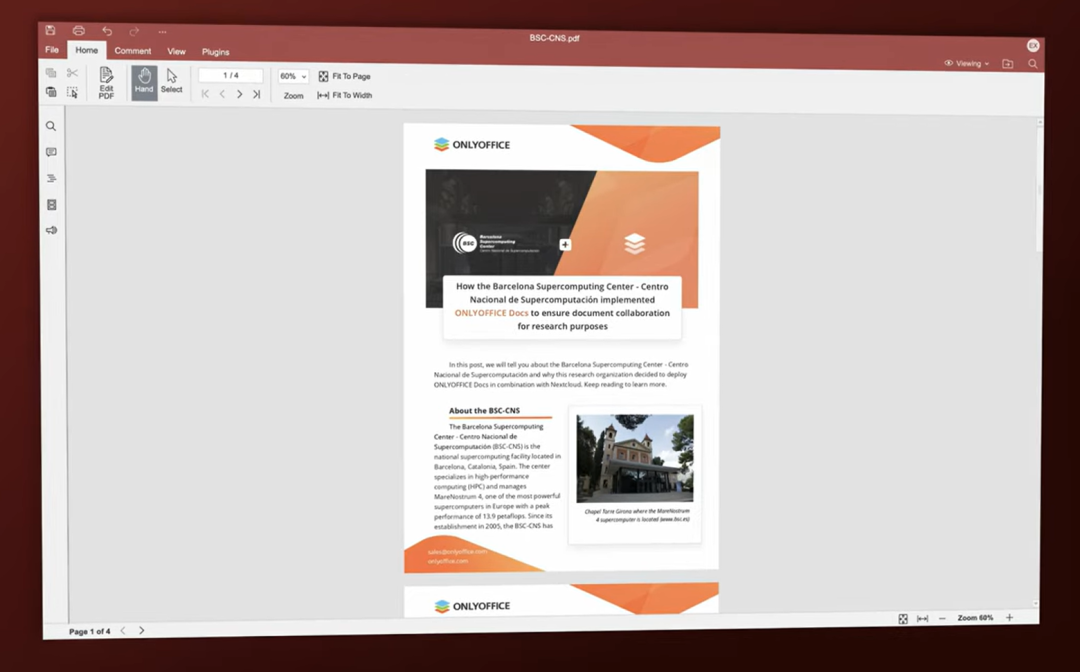Click the Barcelona Supercomputing Center banner logo

[496, 244]
